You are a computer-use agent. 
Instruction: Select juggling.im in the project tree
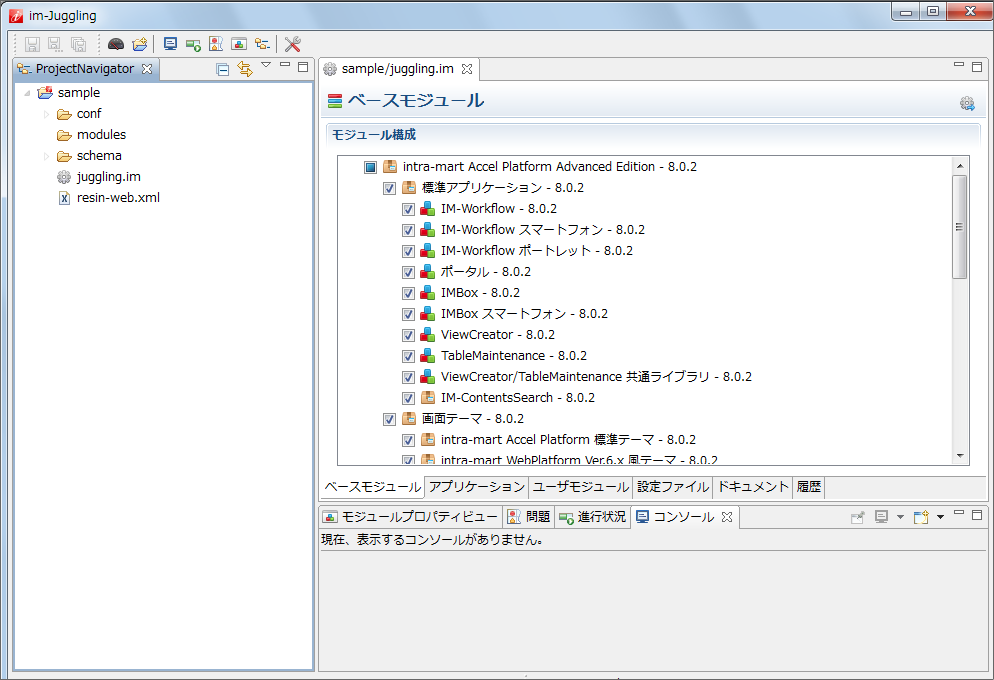coord(99,177)
